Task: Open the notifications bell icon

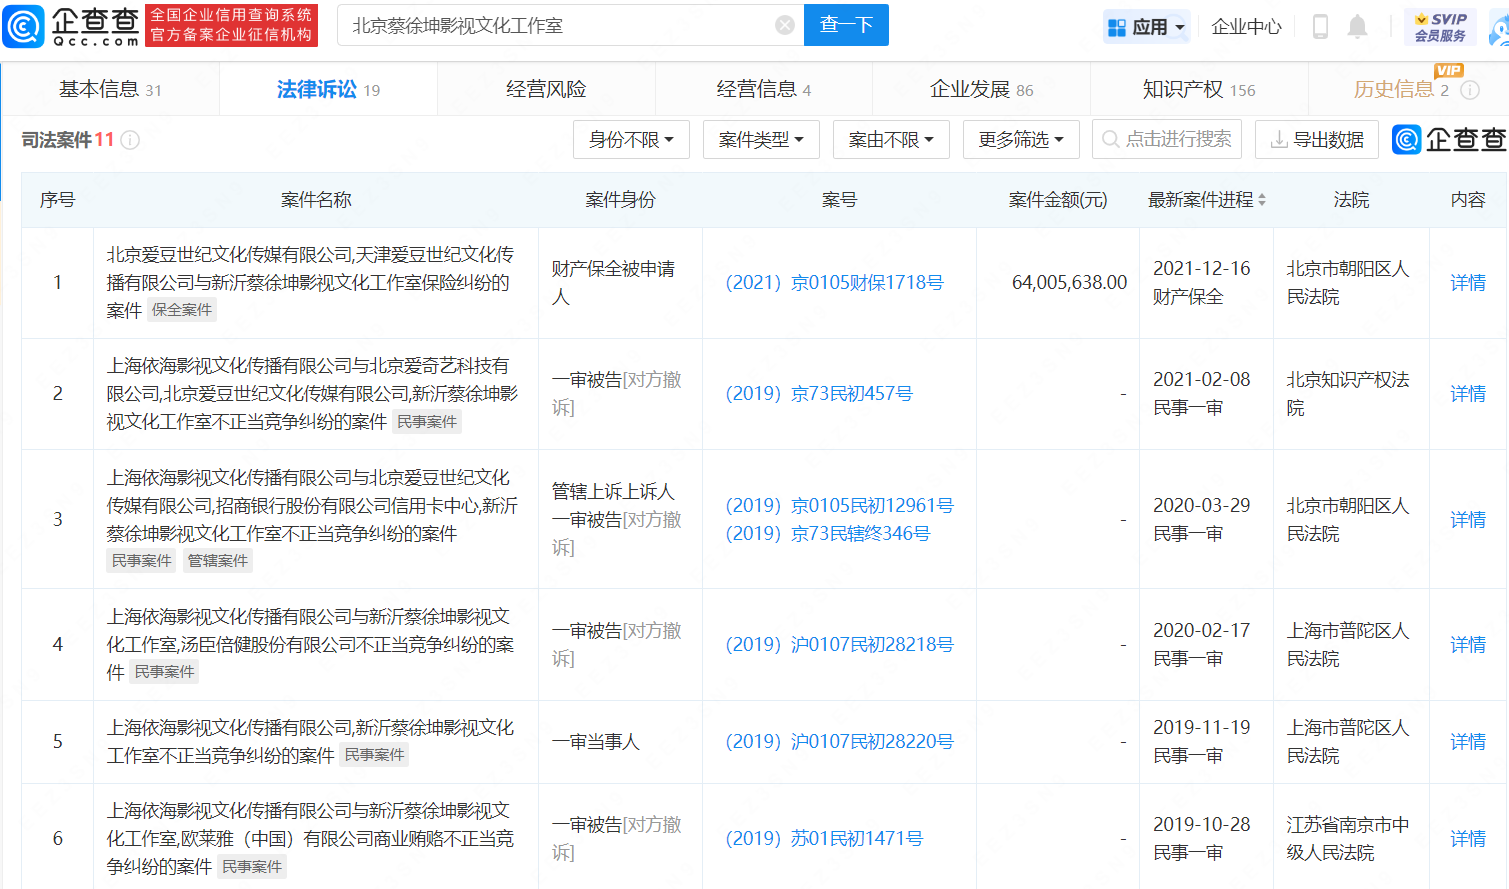Action: 1357,27
